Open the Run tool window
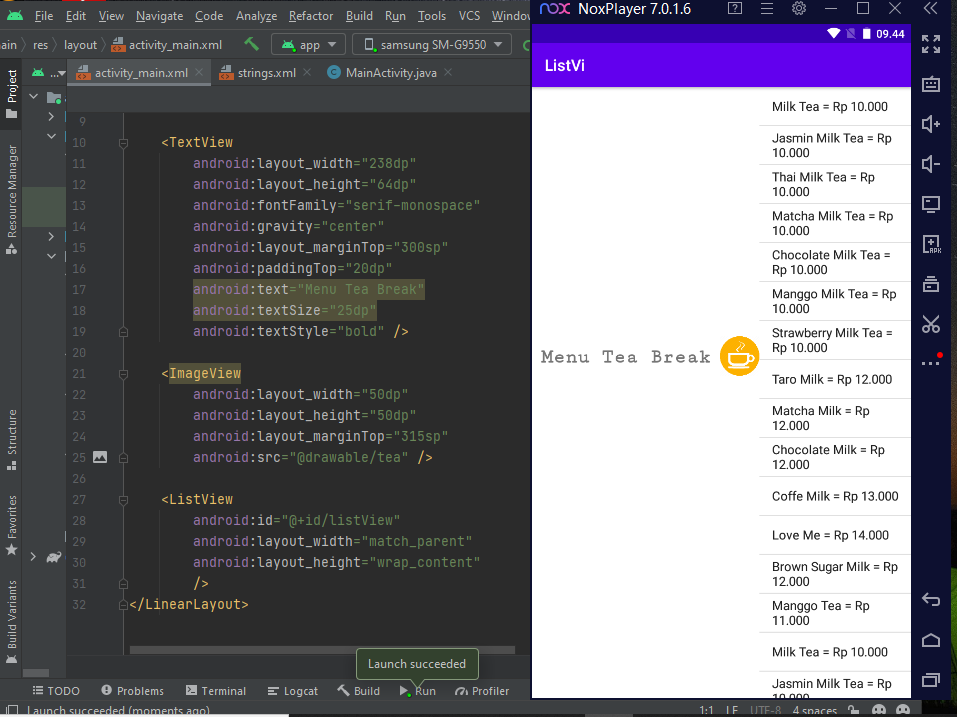Viewport: 957px width, 717px height. tap(417, 691)
